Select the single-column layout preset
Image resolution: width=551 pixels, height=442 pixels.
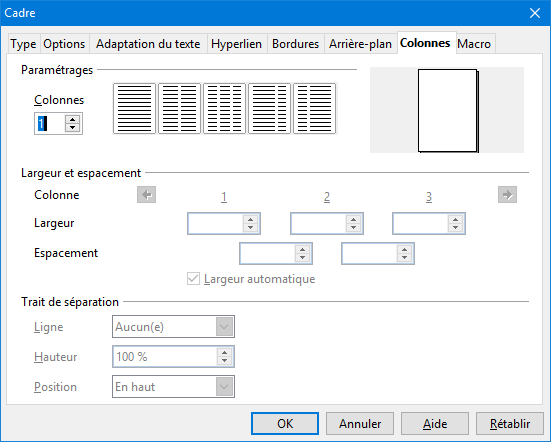coord(134,109)
